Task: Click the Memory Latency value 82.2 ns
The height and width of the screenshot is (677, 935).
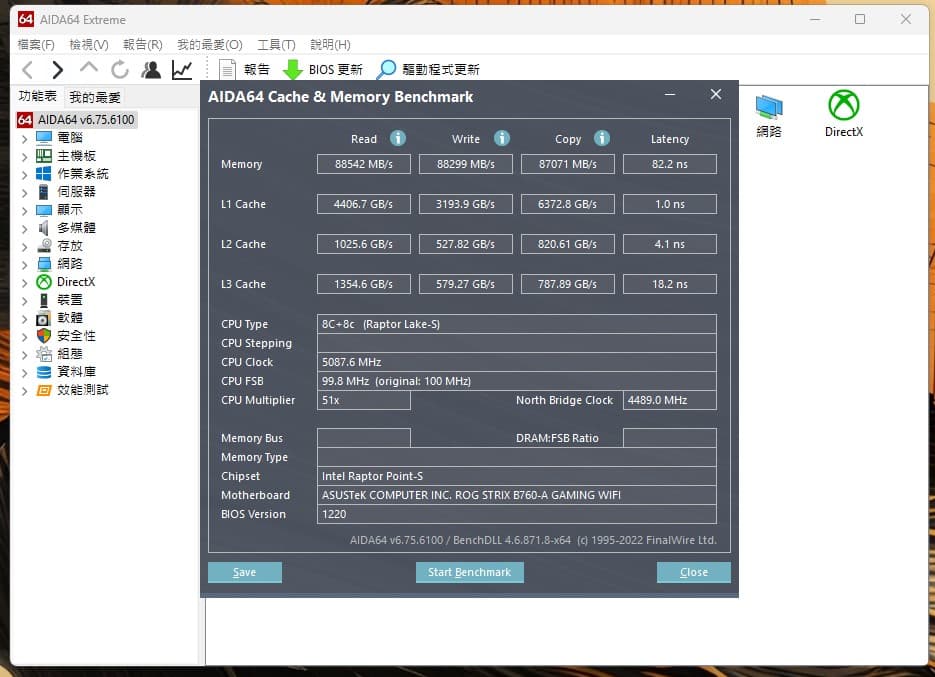Action: (x=670, y=164)
